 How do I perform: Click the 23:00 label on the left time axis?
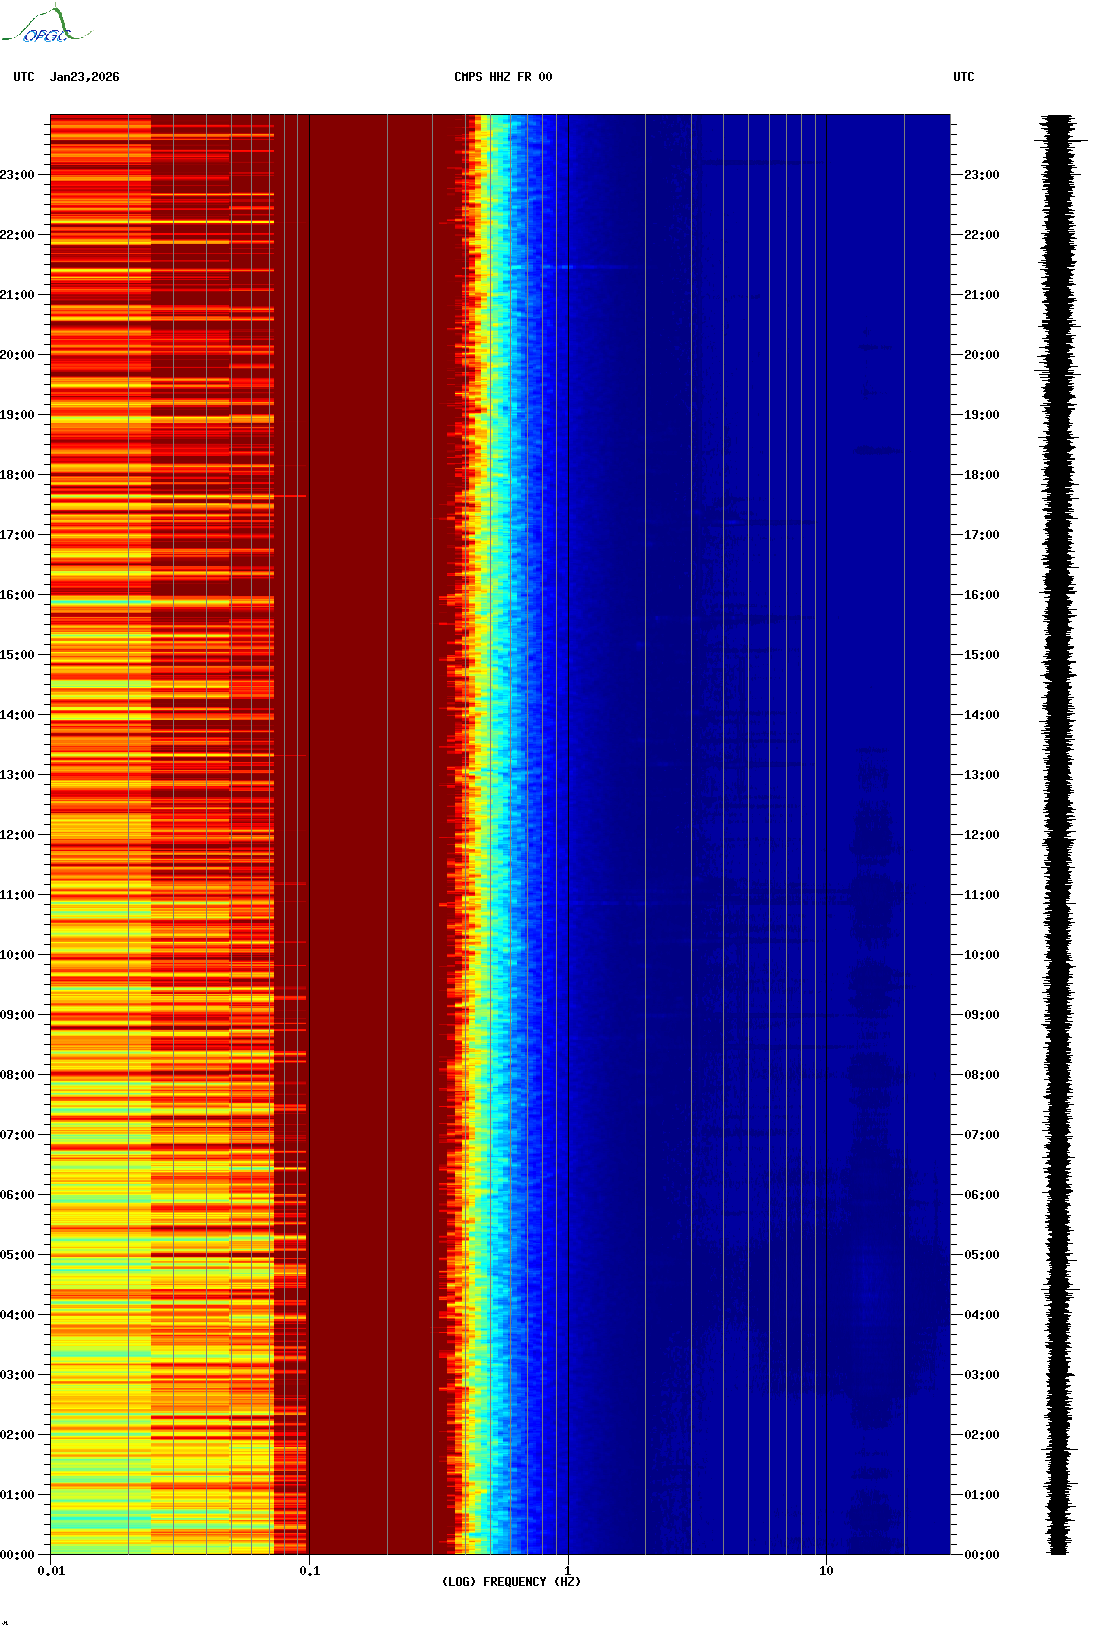(x=17, y=175)
